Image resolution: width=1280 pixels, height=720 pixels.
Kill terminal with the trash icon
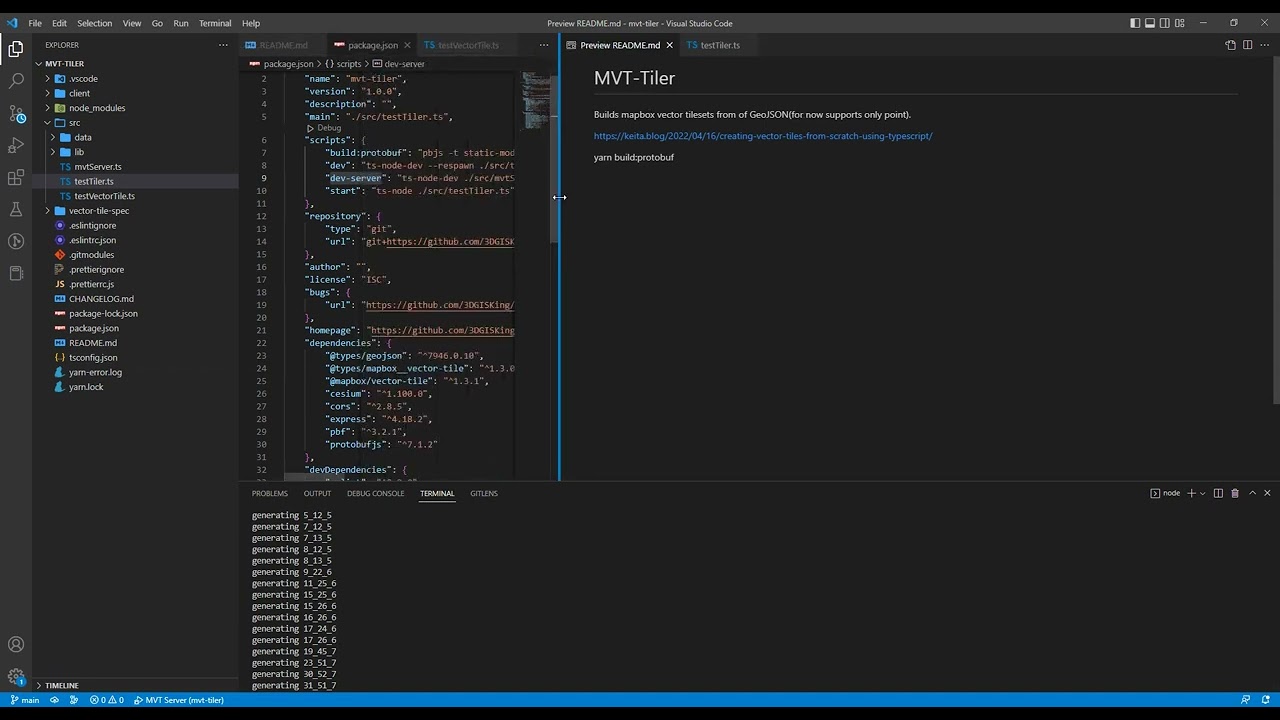pos(1235,493)
